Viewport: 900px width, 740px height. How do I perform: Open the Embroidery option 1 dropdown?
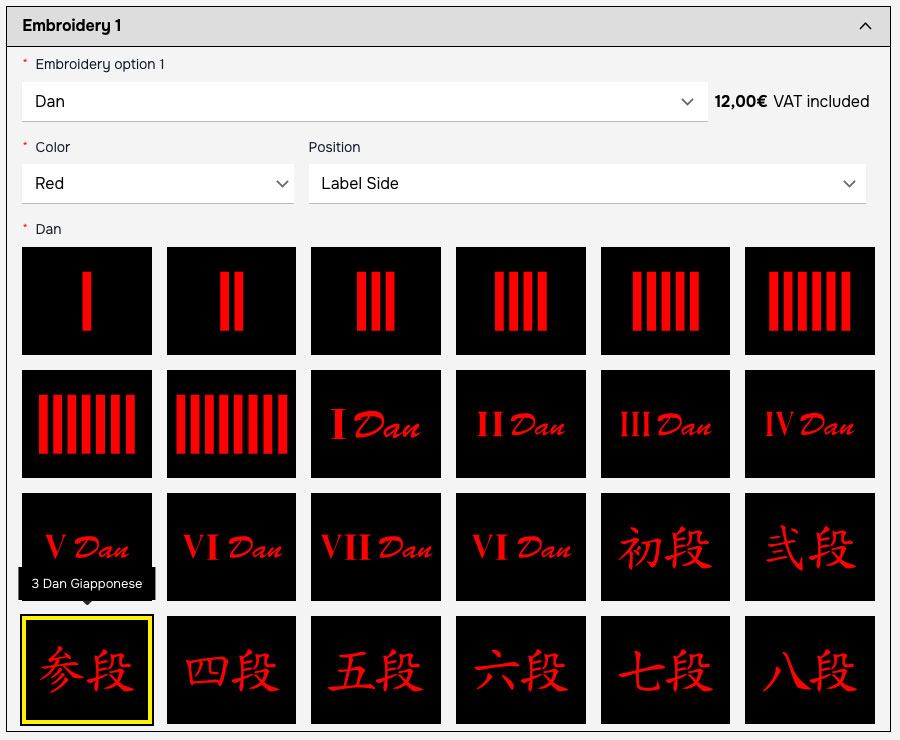click(364, 101)
